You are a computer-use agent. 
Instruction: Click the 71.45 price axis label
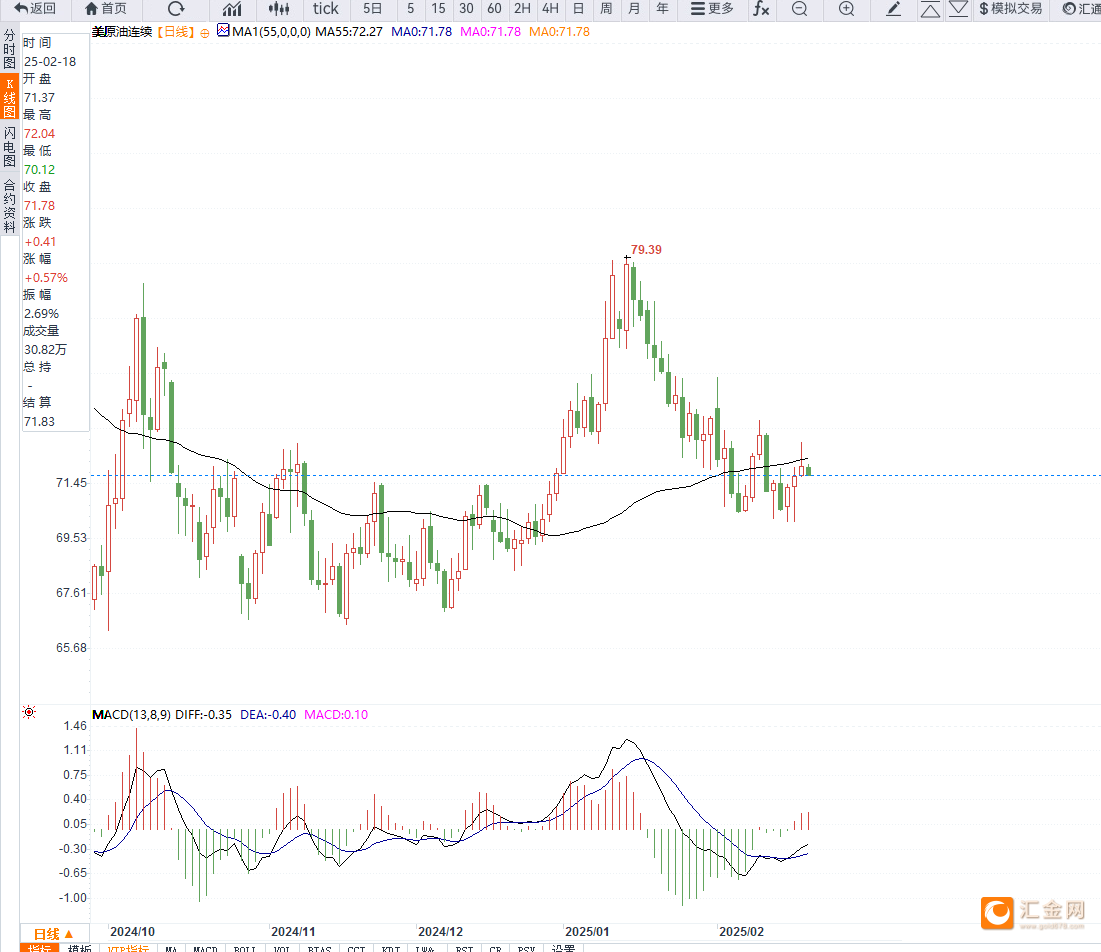click(x=72, y=483)
